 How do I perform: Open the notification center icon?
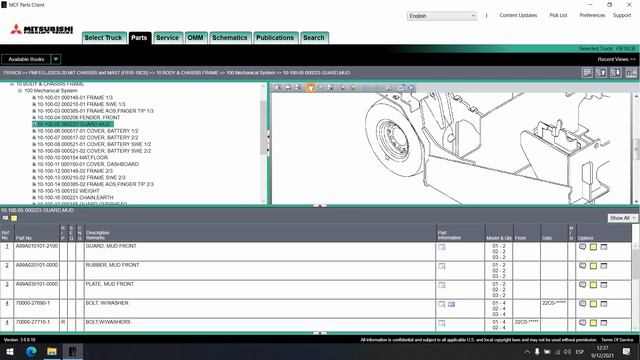[626, 351]
